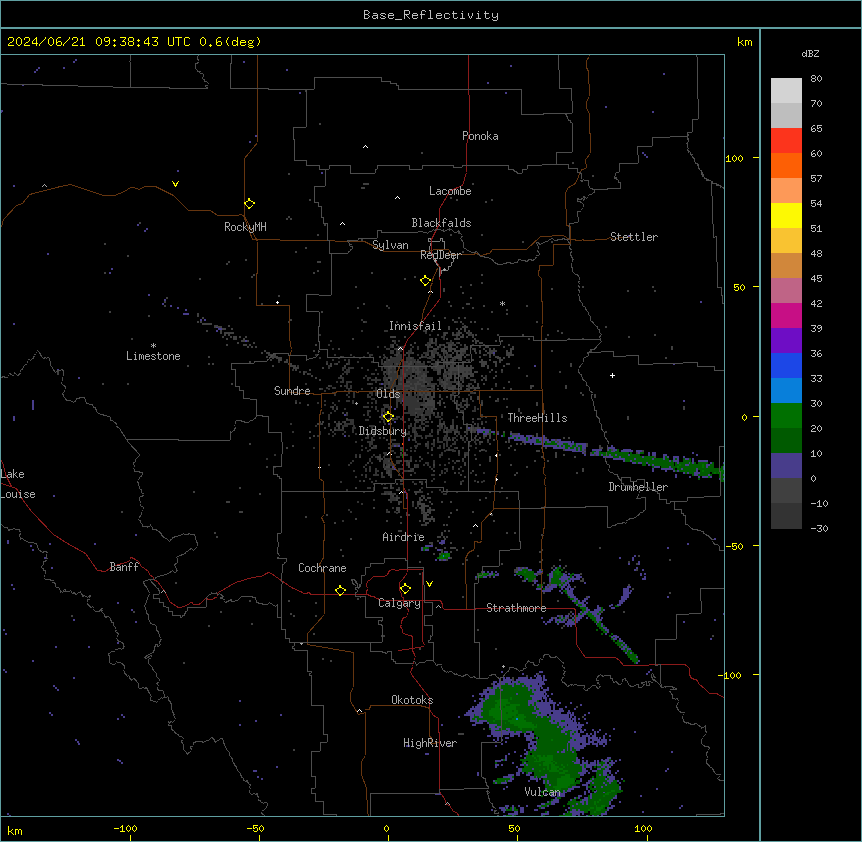The image size is (862, 842).
Task: Click the dBZ legend heading
Action: tap(810, 54)
